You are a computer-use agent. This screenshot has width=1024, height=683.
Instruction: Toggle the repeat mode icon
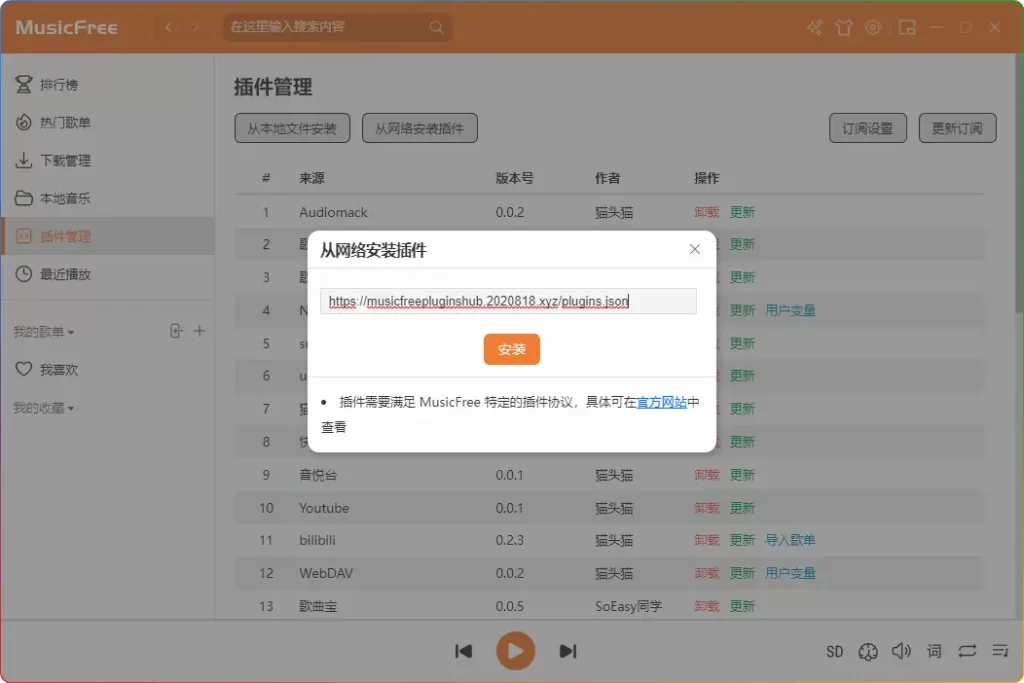(x=967, y=651)
